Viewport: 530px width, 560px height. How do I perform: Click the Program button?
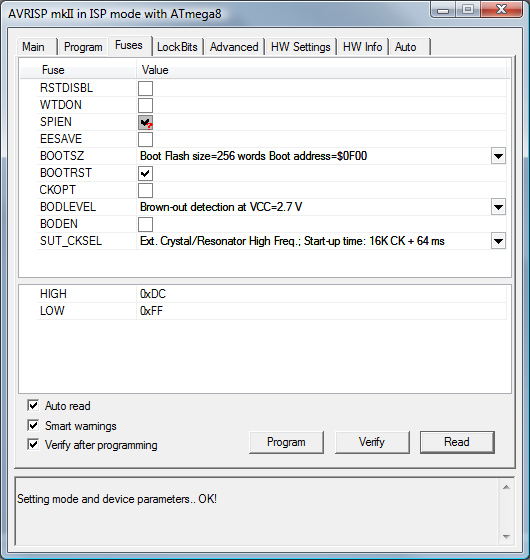click(286, 442)
